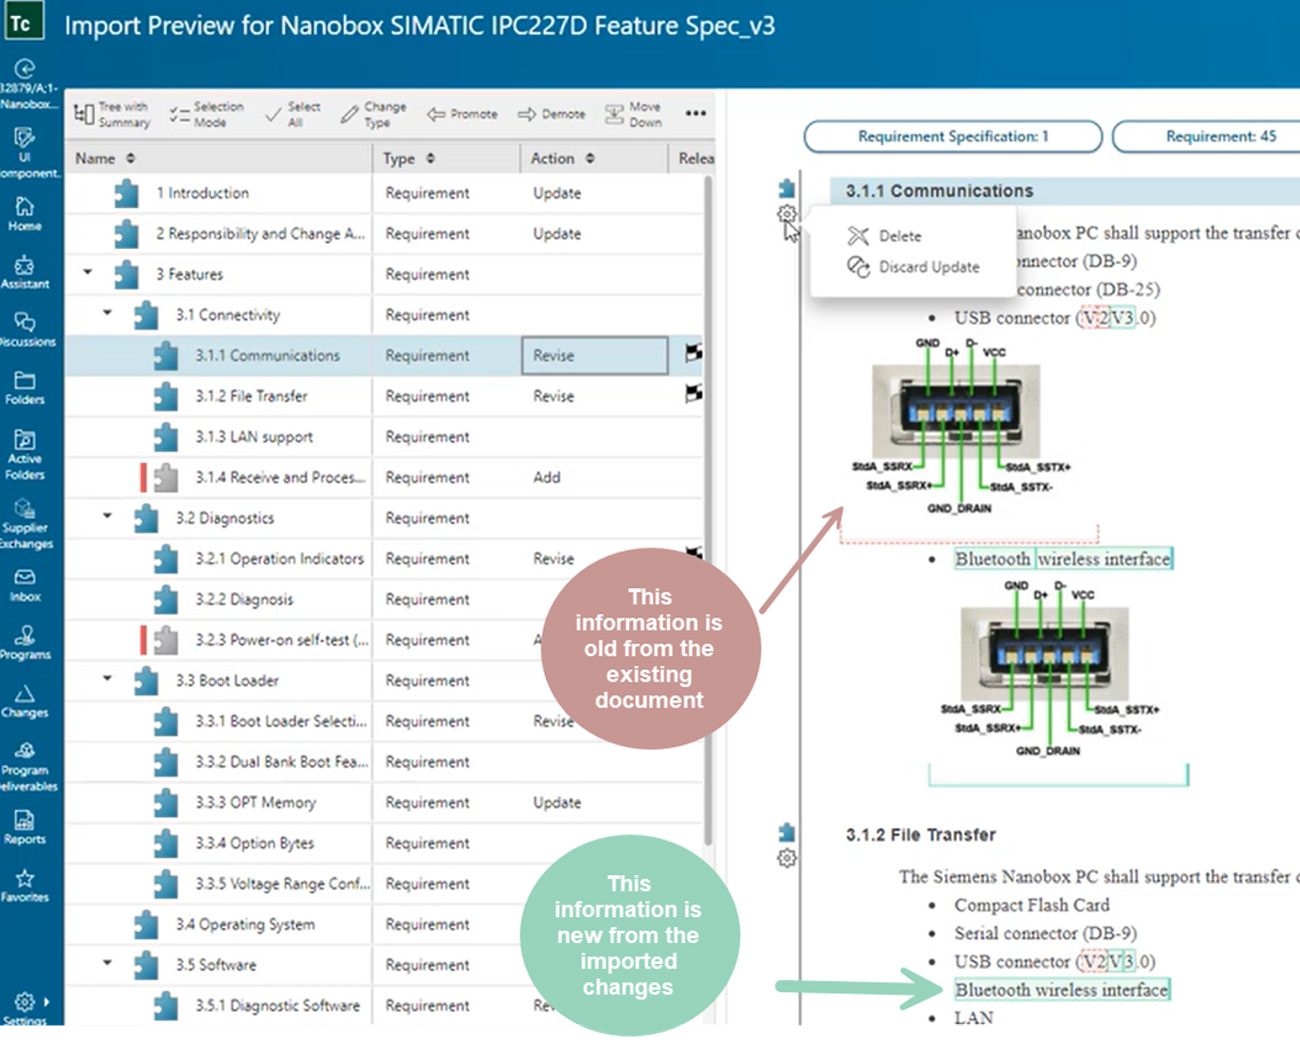
Task: Open Discussions in the sidebar
Action: point(25,329)
